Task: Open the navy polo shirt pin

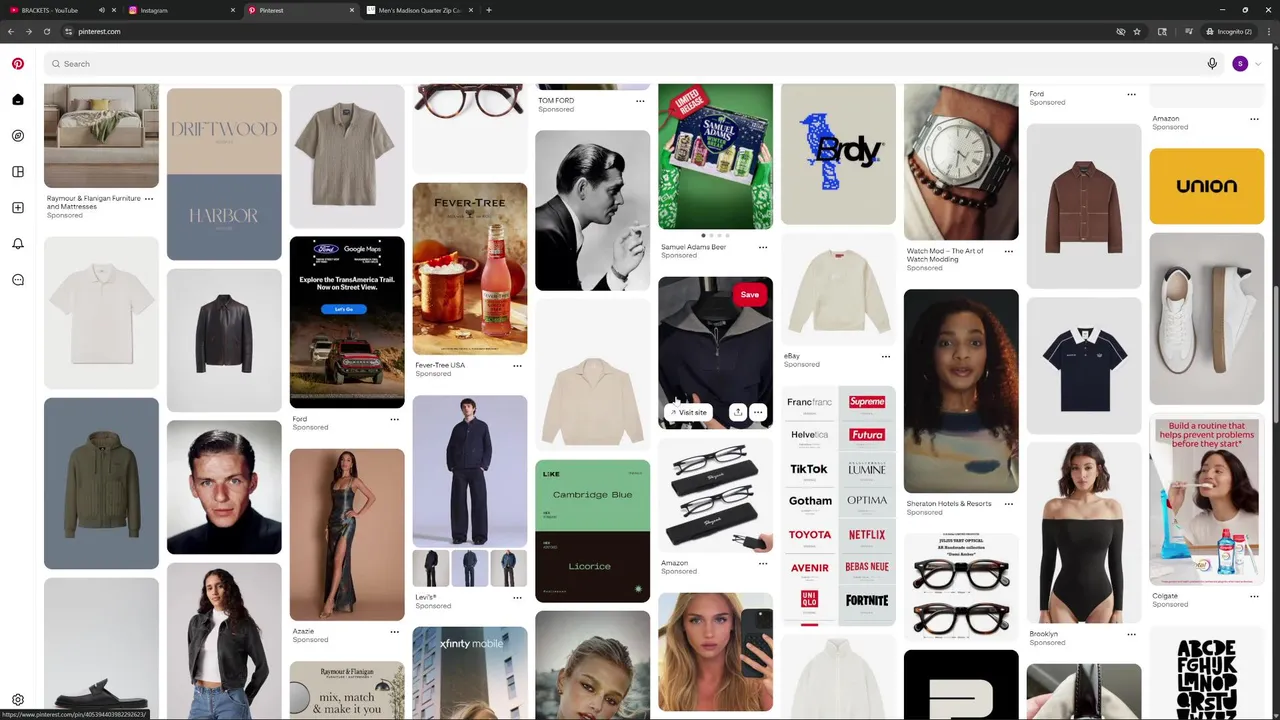Action: tap(1084, 366)
